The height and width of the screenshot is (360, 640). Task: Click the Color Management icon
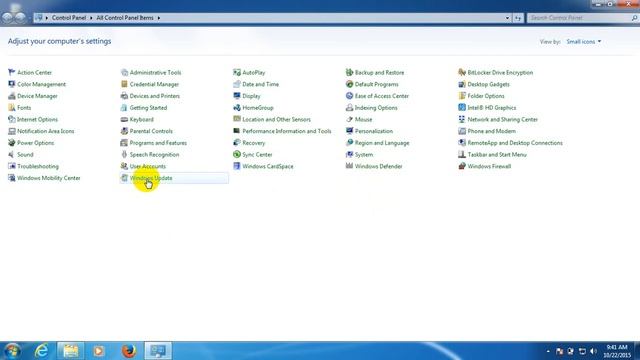[11, 84]
